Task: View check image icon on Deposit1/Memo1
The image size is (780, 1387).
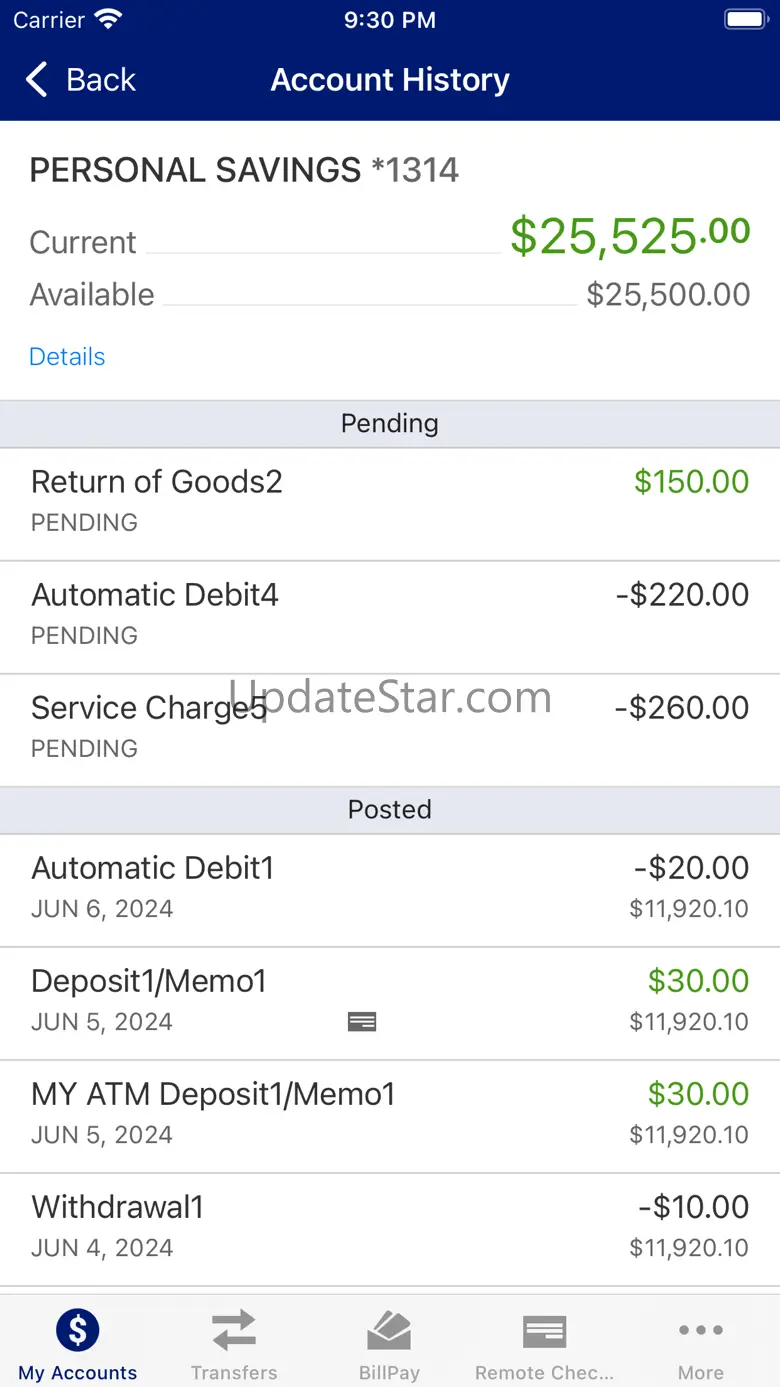Action: click(362, 1021)
